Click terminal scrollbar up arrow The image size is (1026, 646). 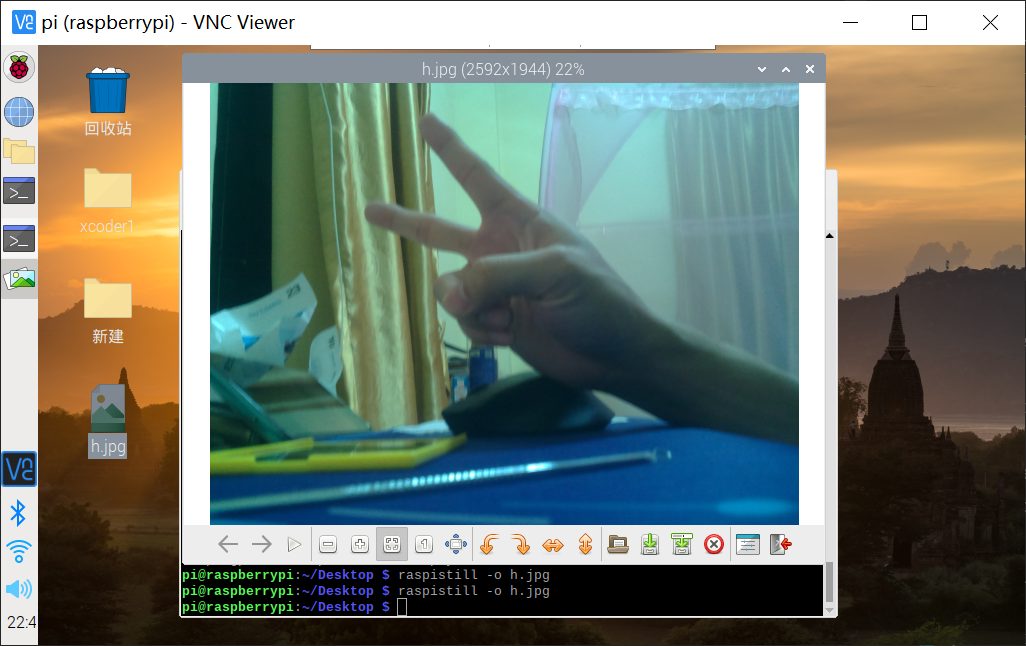tap(830, 236)
